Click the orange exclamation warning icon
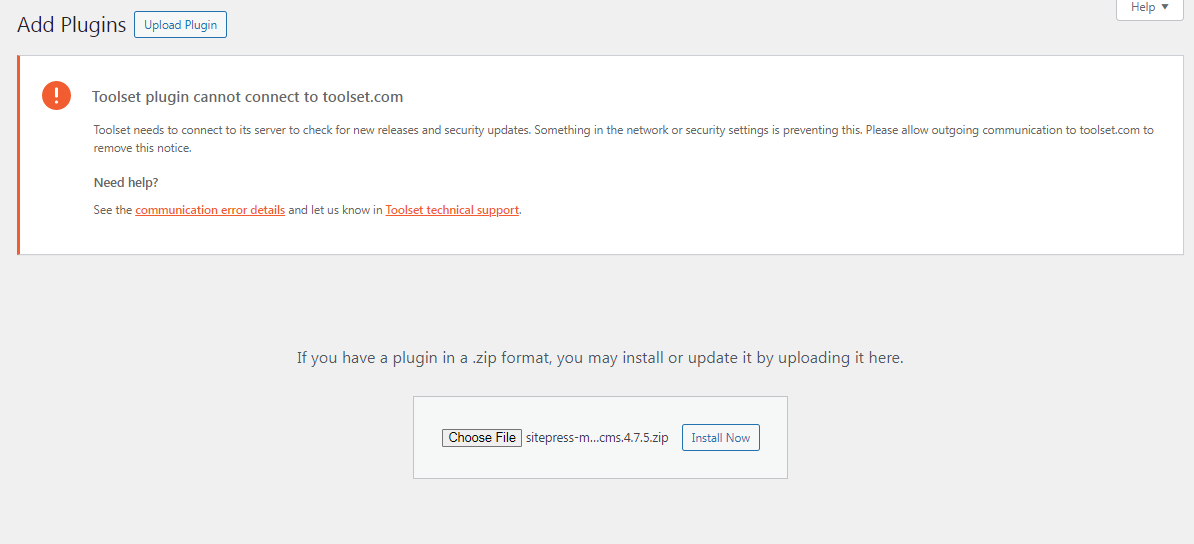The height and width of the screenshot is (544, 1194). coord(56,96)
